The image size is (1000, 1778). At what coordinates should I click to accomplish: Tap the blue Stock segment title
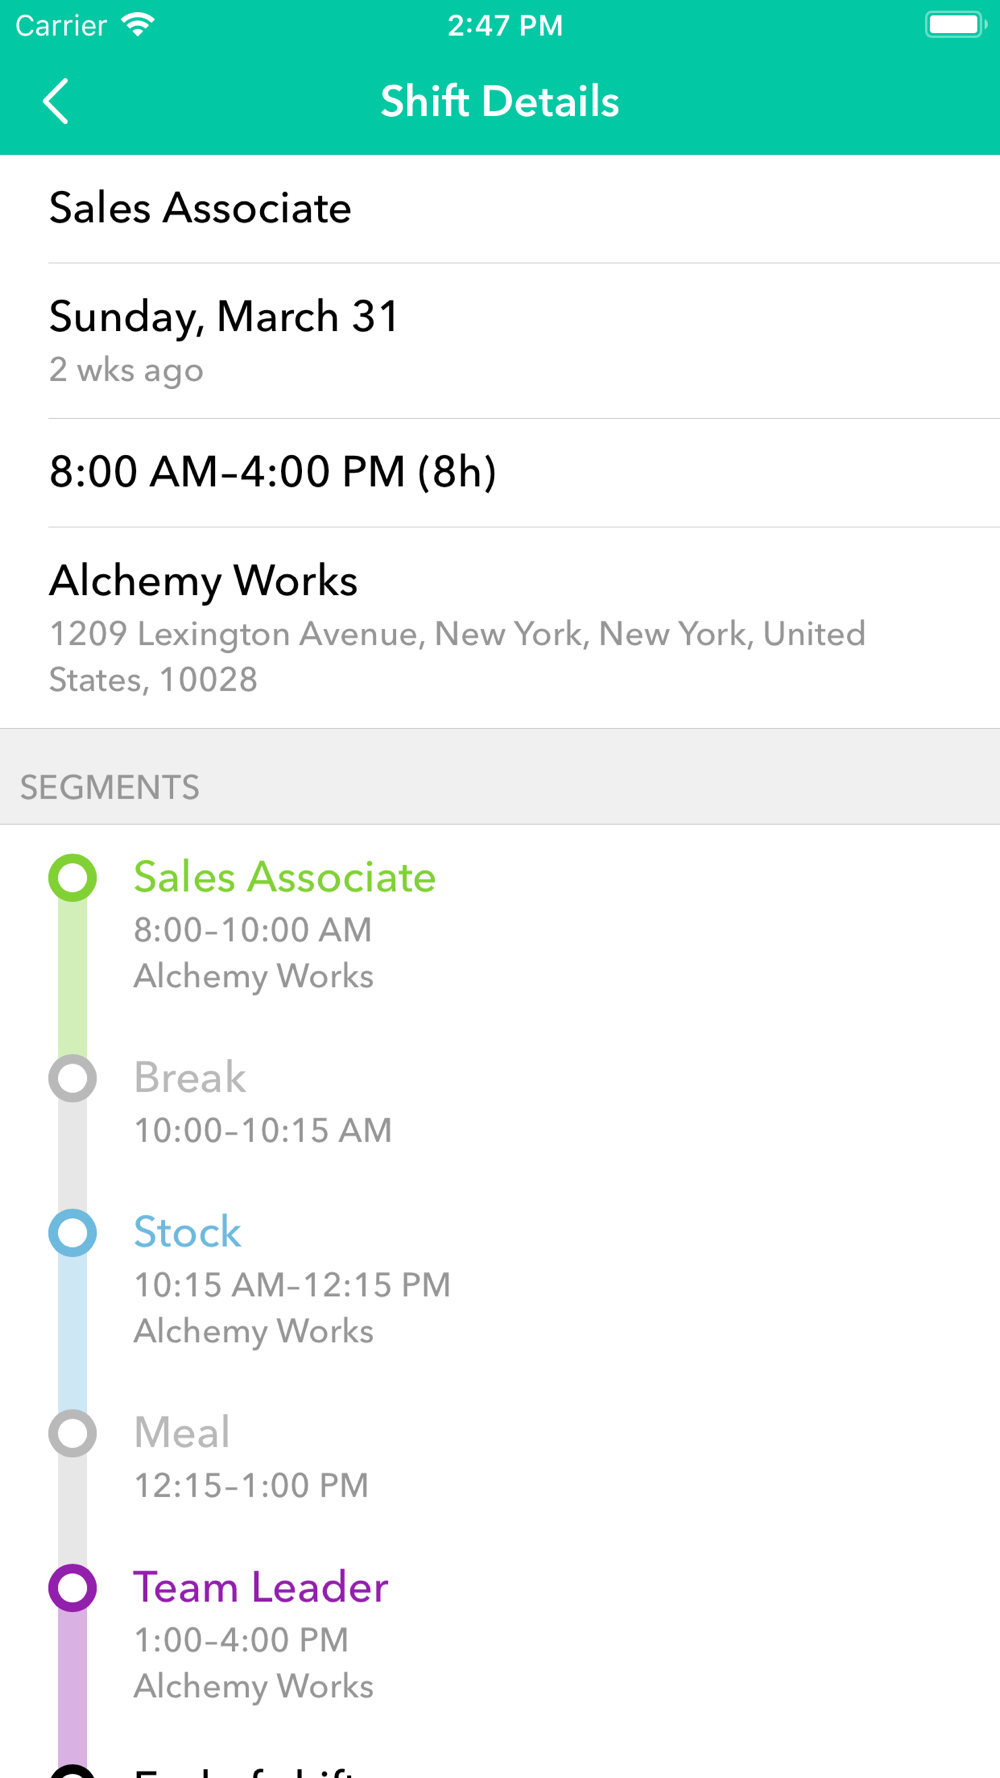tap(188, 1232)
